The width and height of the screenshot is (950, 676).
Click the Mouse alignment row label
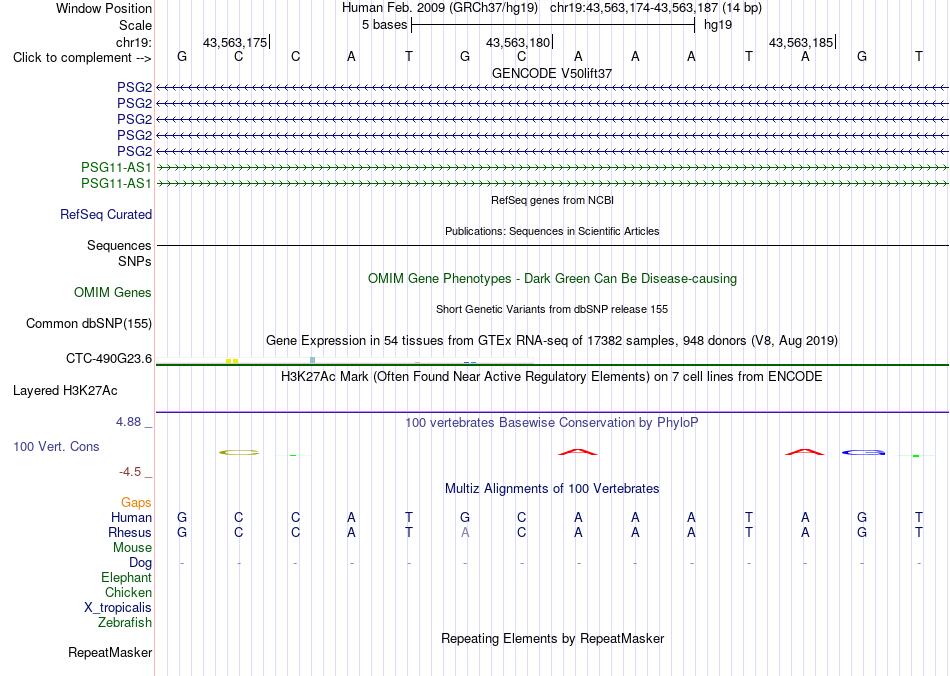(x=132, y=548)
